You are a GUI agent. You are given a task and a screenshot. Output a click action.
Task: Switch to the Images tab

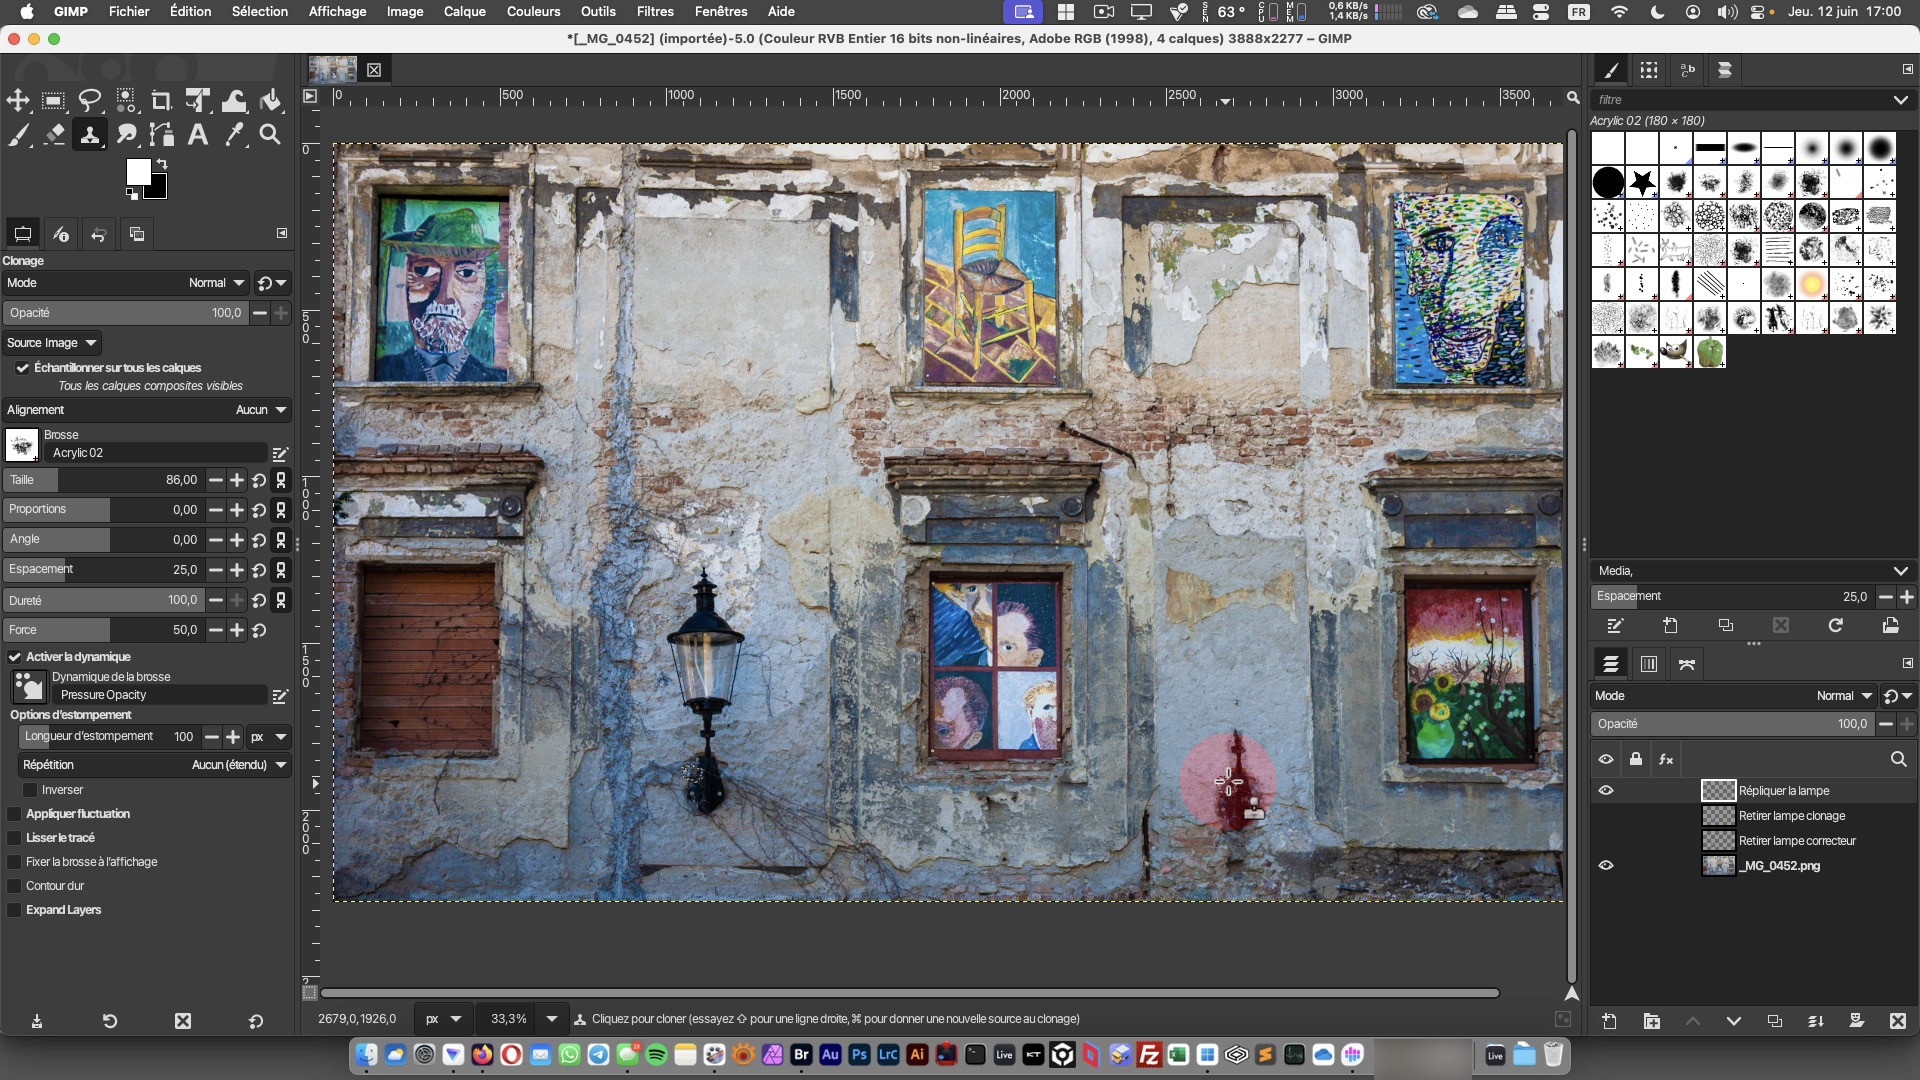137,234
